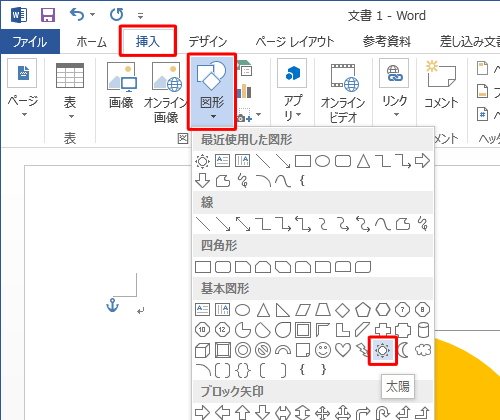Select the cross shape in 基本図形
The height and width of the screenshot is (420, 500).
click(x=383, y=330)
